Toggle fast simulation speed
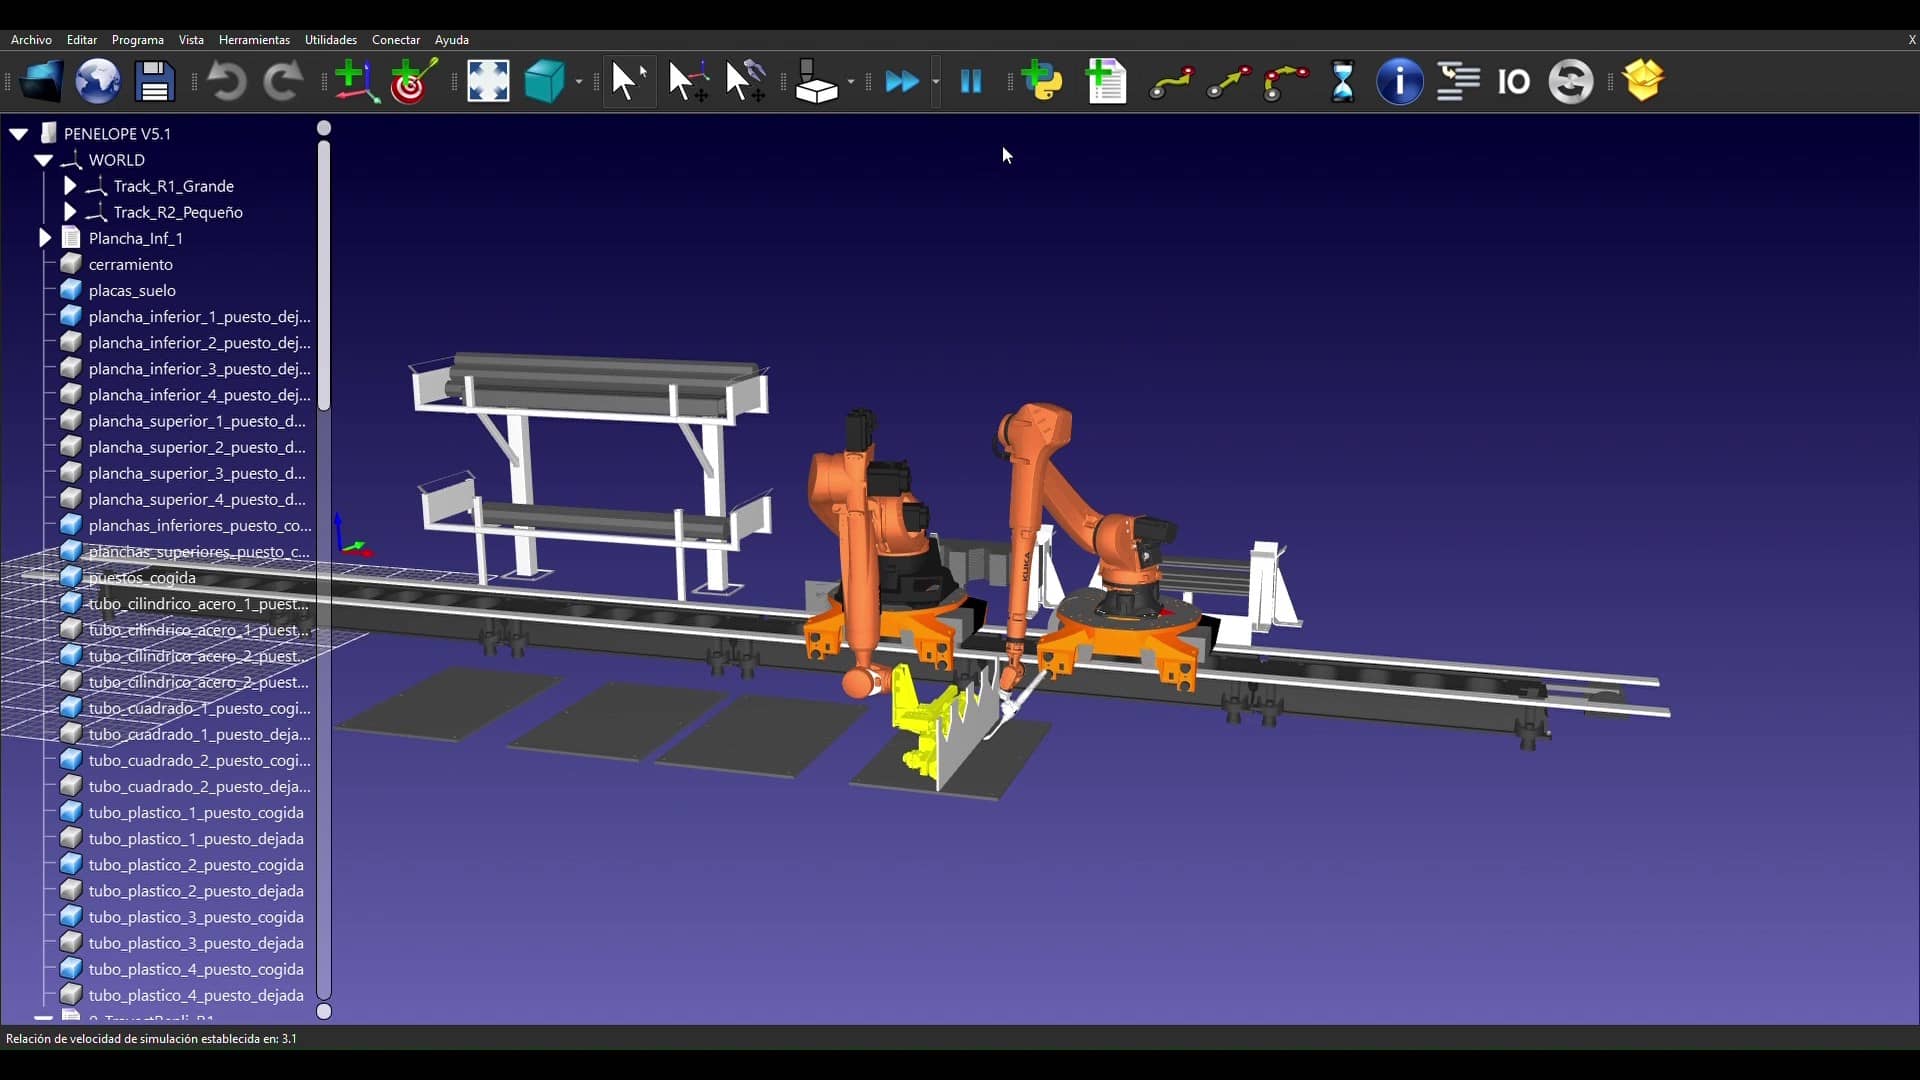The height and width of the screenshot is (1080, 1920). pyautogui.click(x=902, y=81)
